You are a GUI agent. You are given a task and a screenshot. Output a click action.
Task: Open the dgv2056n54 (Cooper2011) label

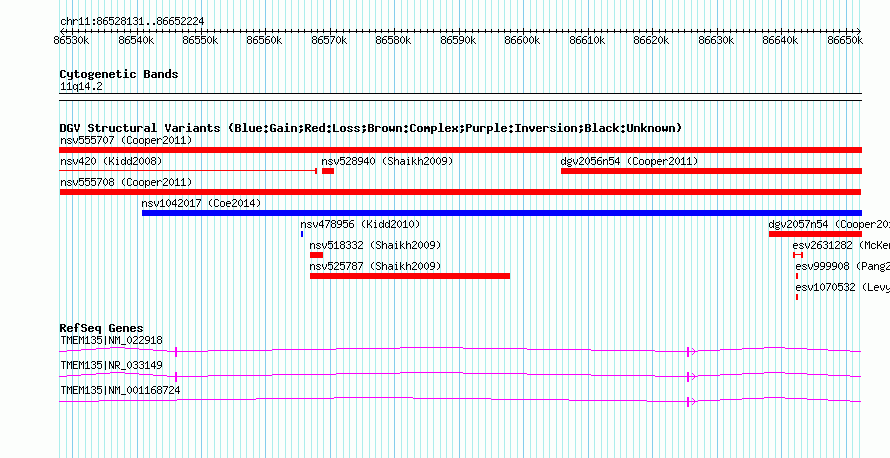(x=629, y=161)
